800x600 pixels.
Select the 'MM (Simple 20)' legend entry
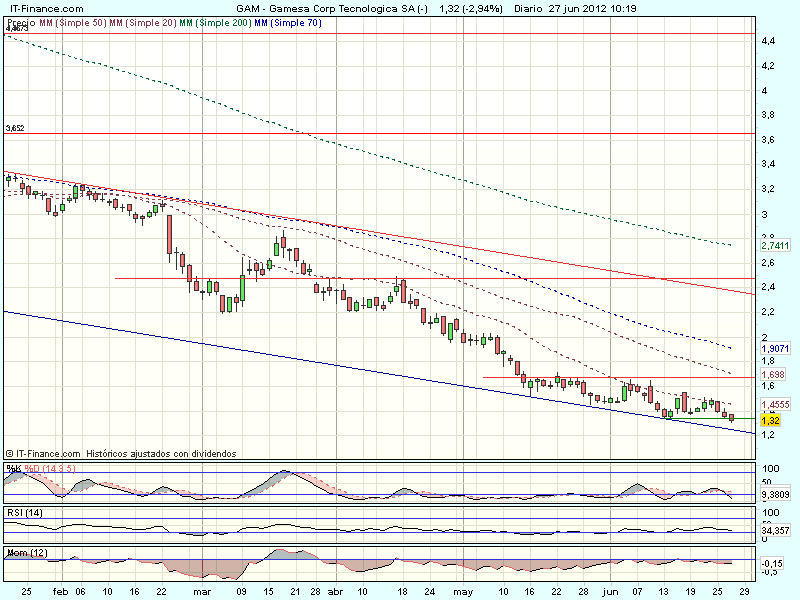point(143,22)
